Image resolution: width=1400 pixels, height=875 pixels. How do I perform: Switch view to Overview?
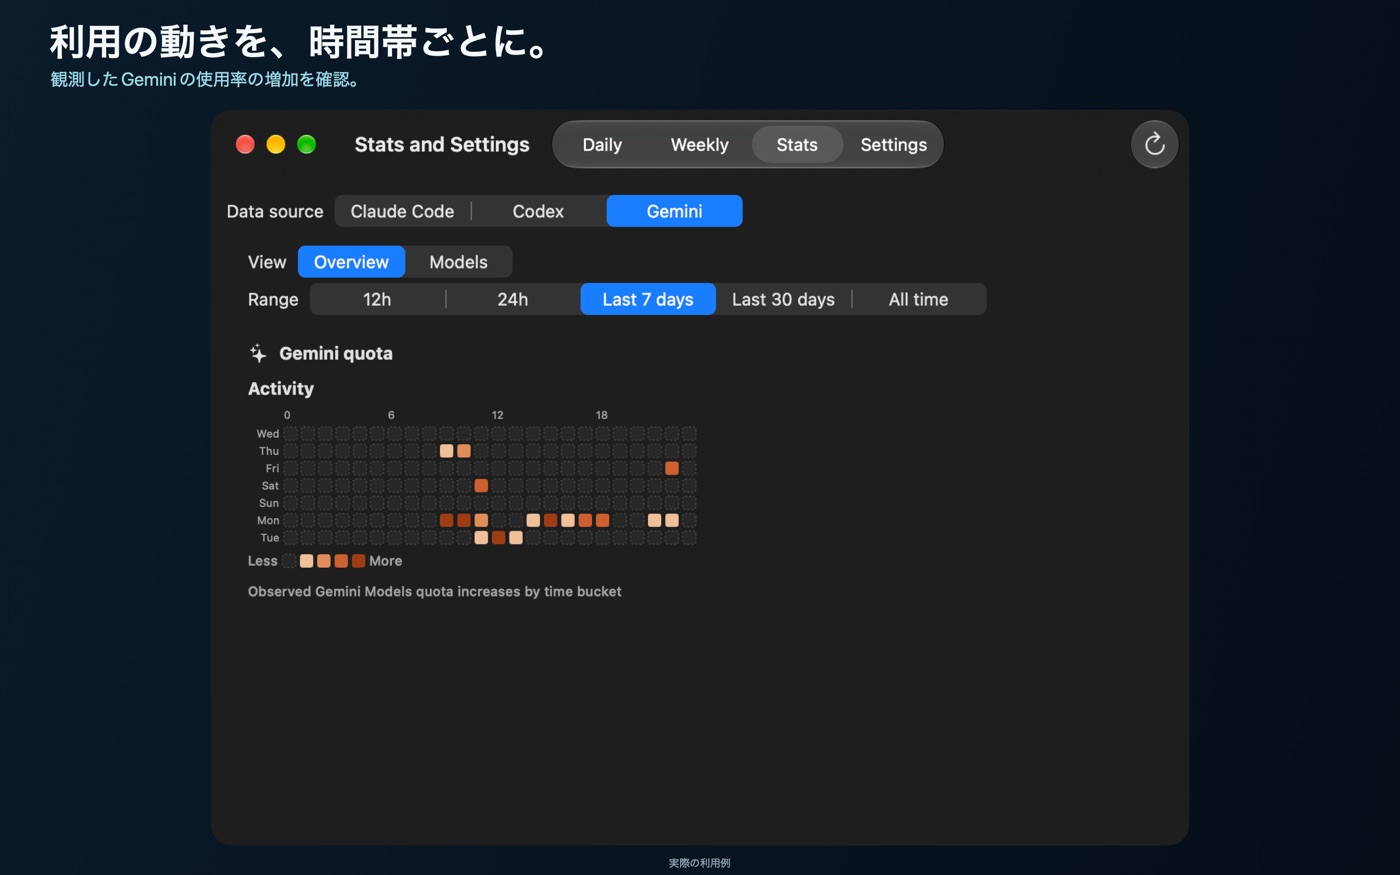coord(351,262)
